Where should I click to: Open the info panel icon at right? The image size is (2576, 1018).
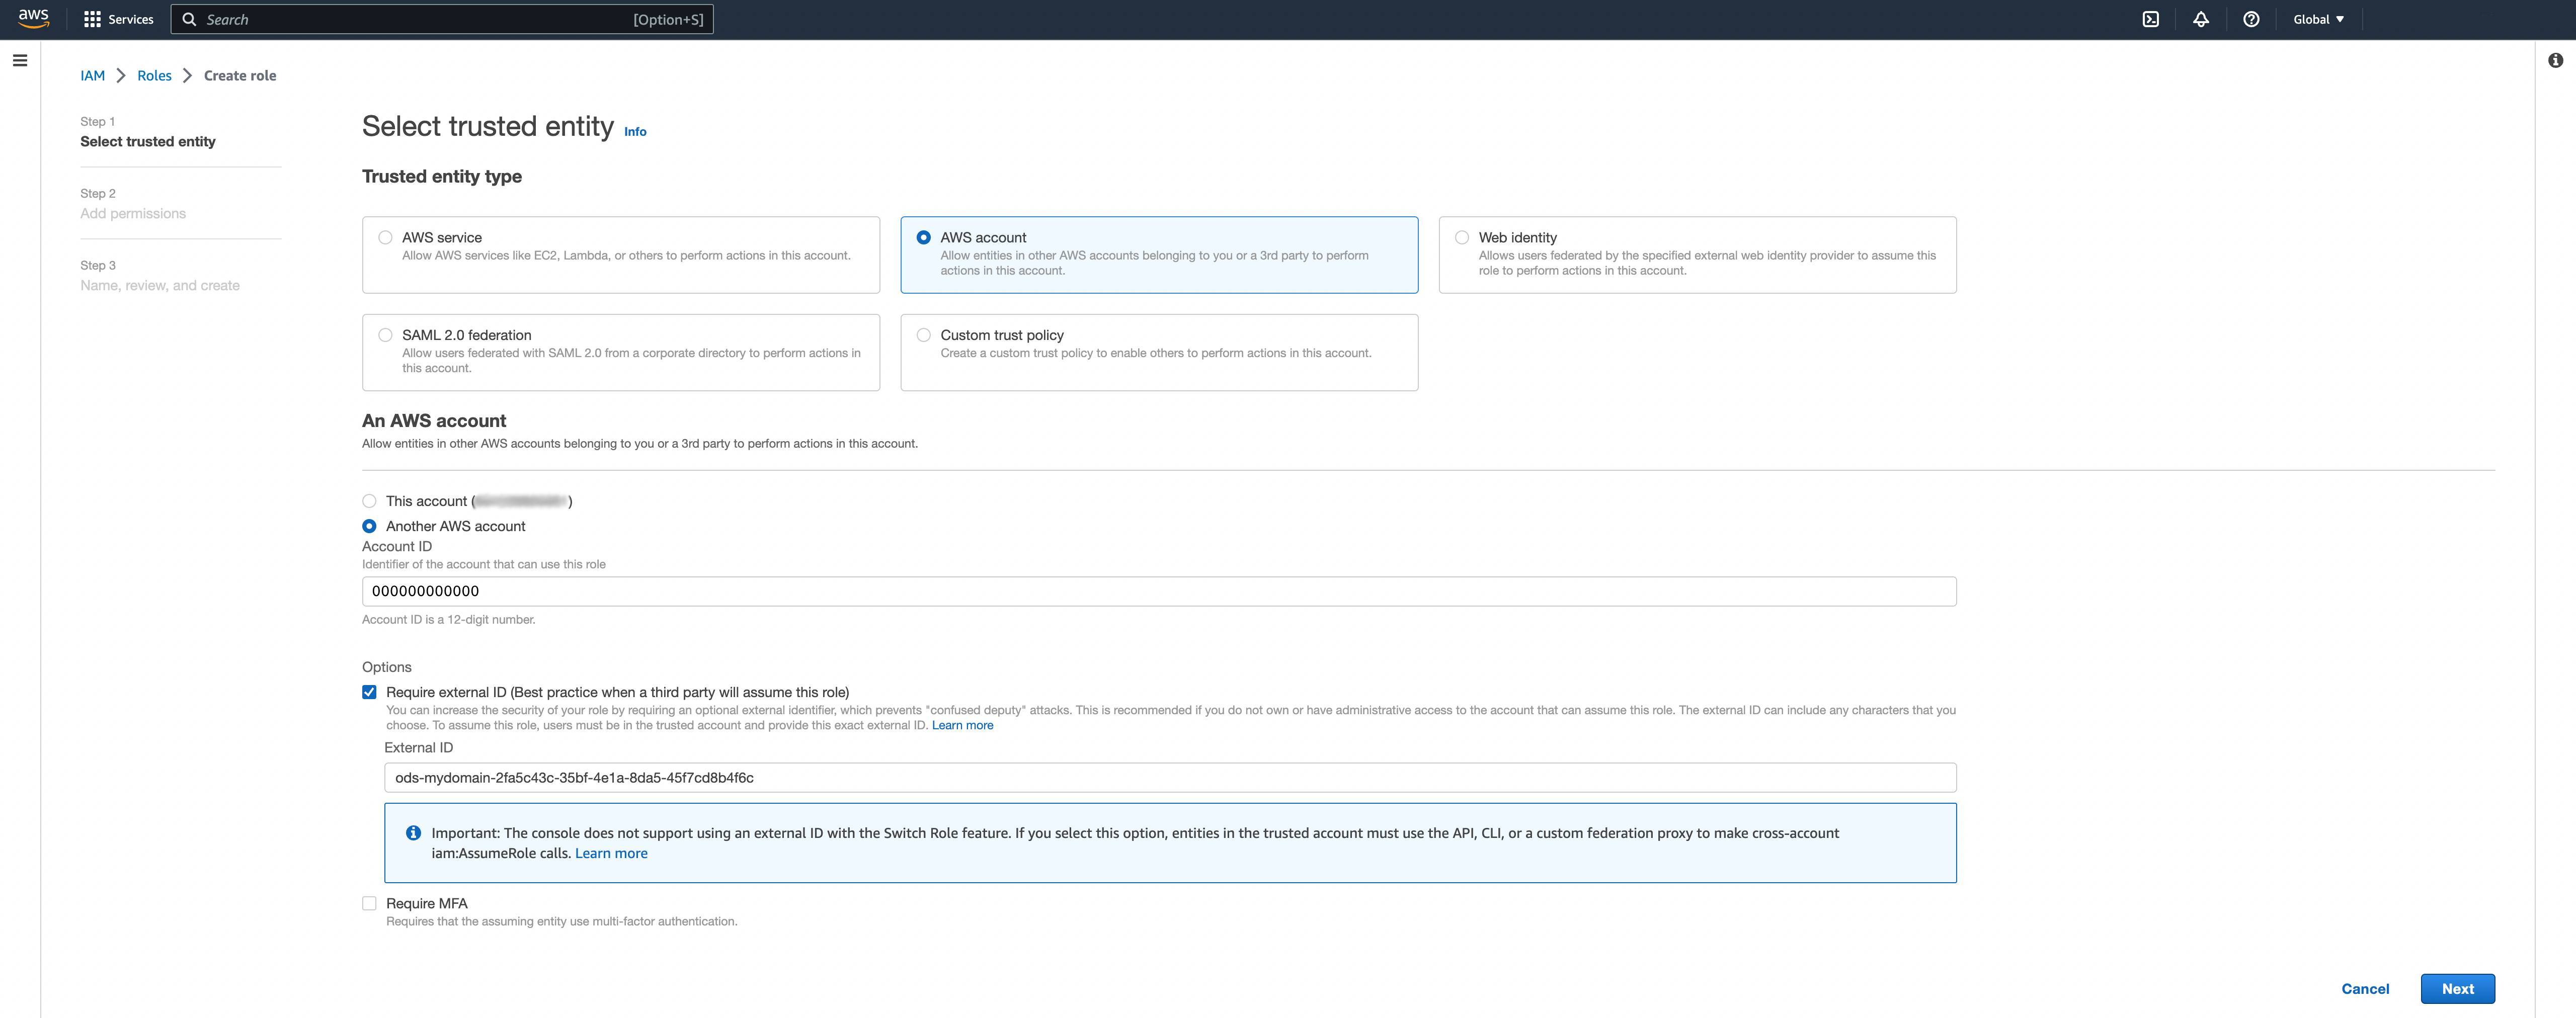click(x=2555, y=61)
